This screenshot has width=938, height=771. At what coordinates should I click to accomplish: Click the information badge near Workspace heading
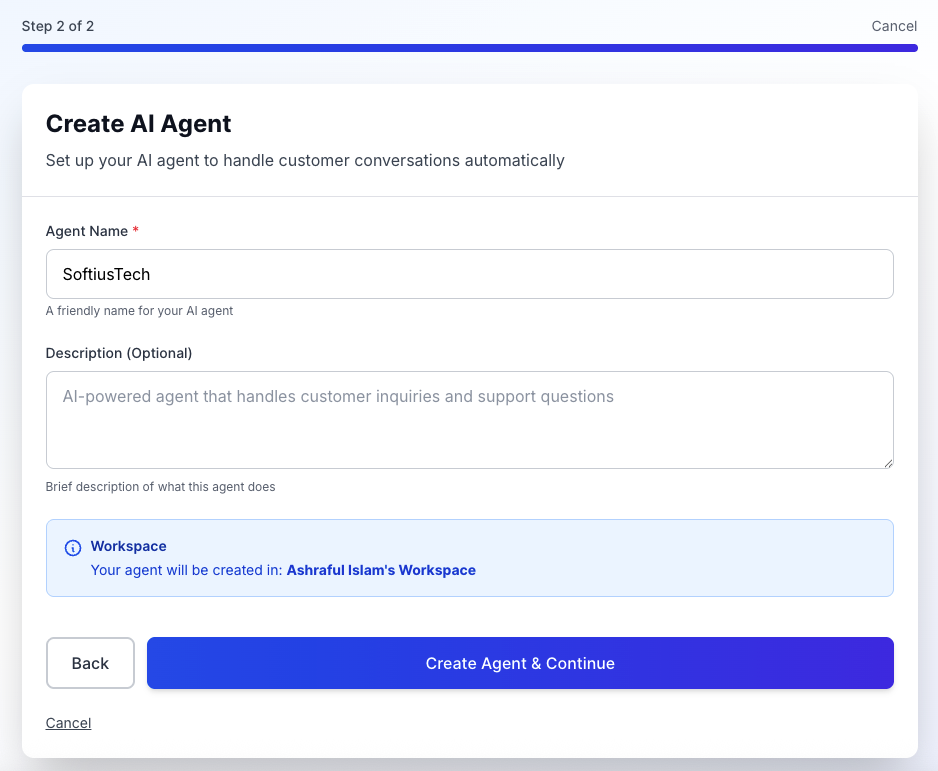72,548
